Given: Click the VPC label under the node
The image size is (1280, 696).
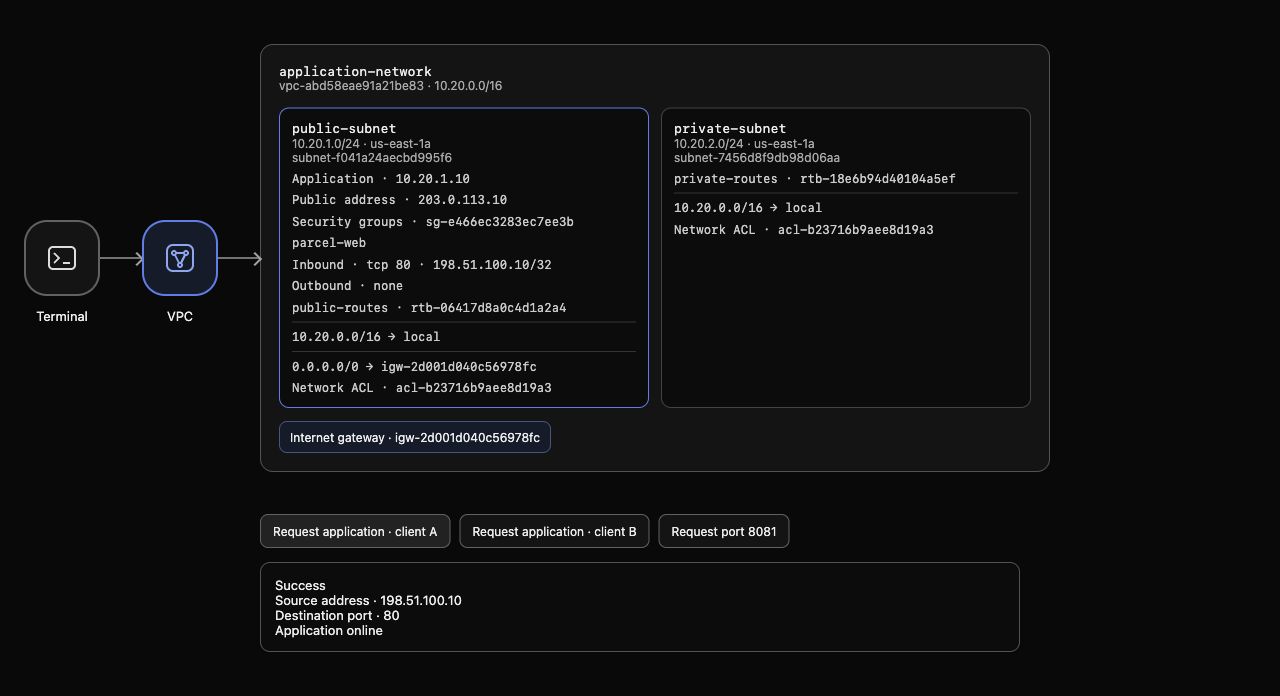Looking at the screenshot, I should tap(180, 317).
